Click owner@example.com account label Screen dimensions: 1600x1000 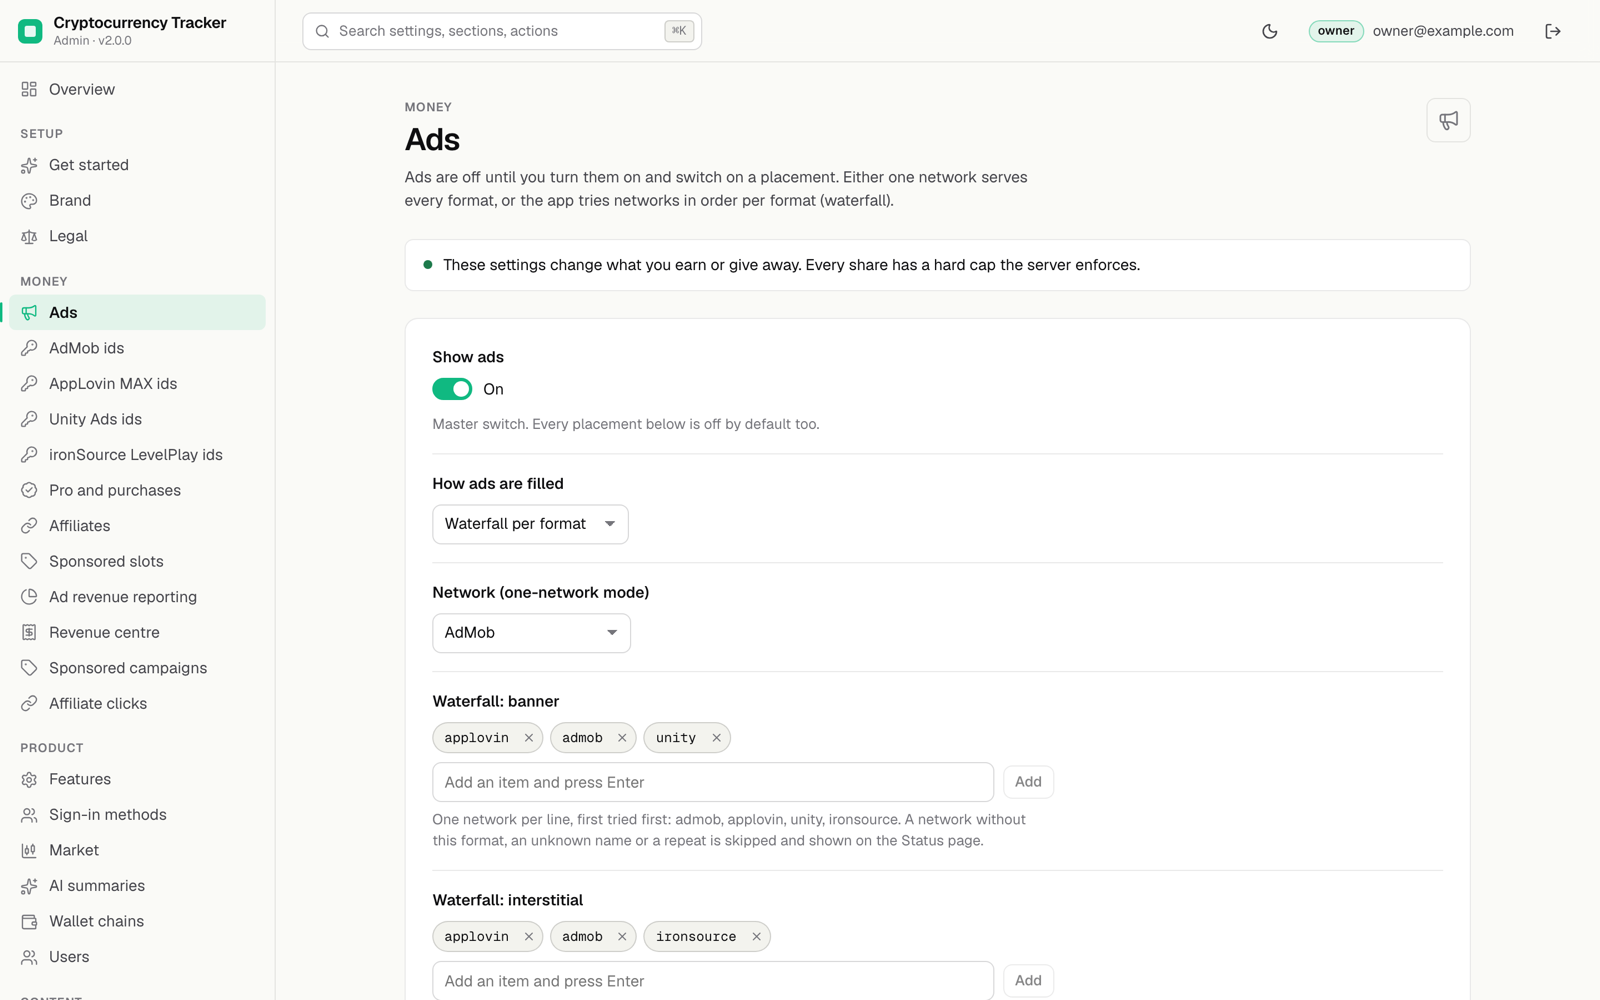1443,31
